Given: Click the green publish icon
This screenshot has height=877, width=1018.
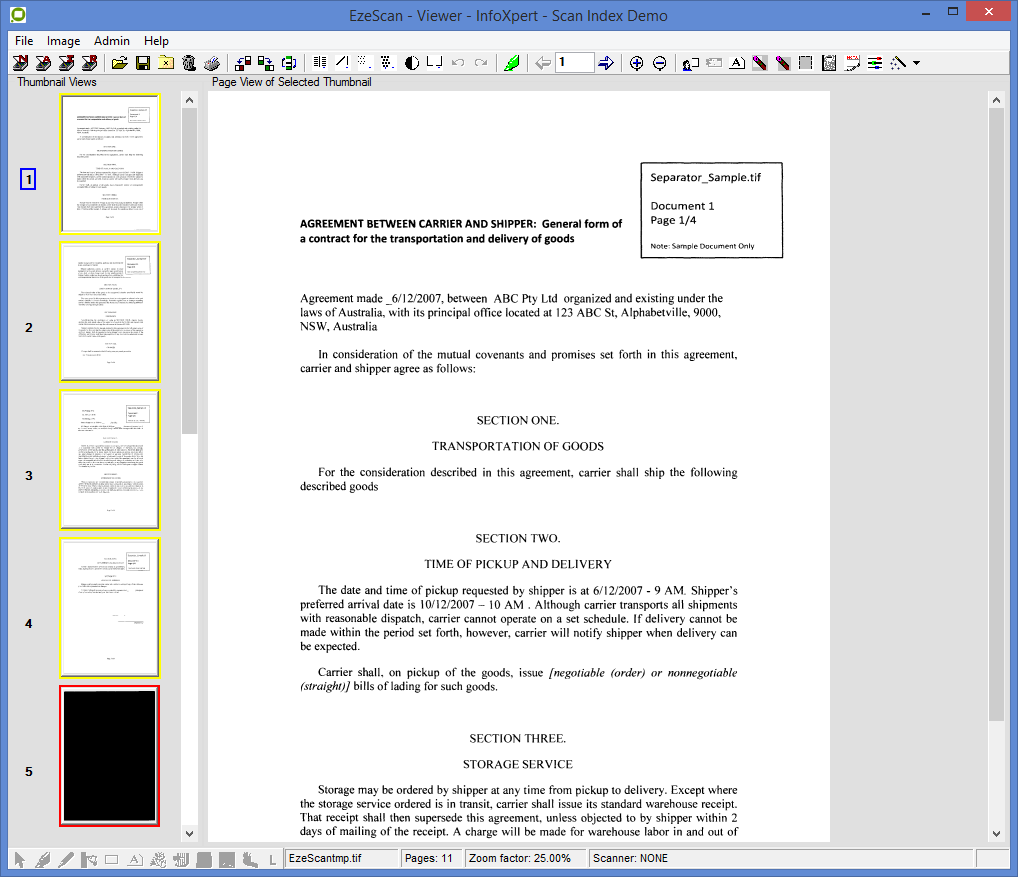Looking at the screenshot, I should tap(511, 63).
